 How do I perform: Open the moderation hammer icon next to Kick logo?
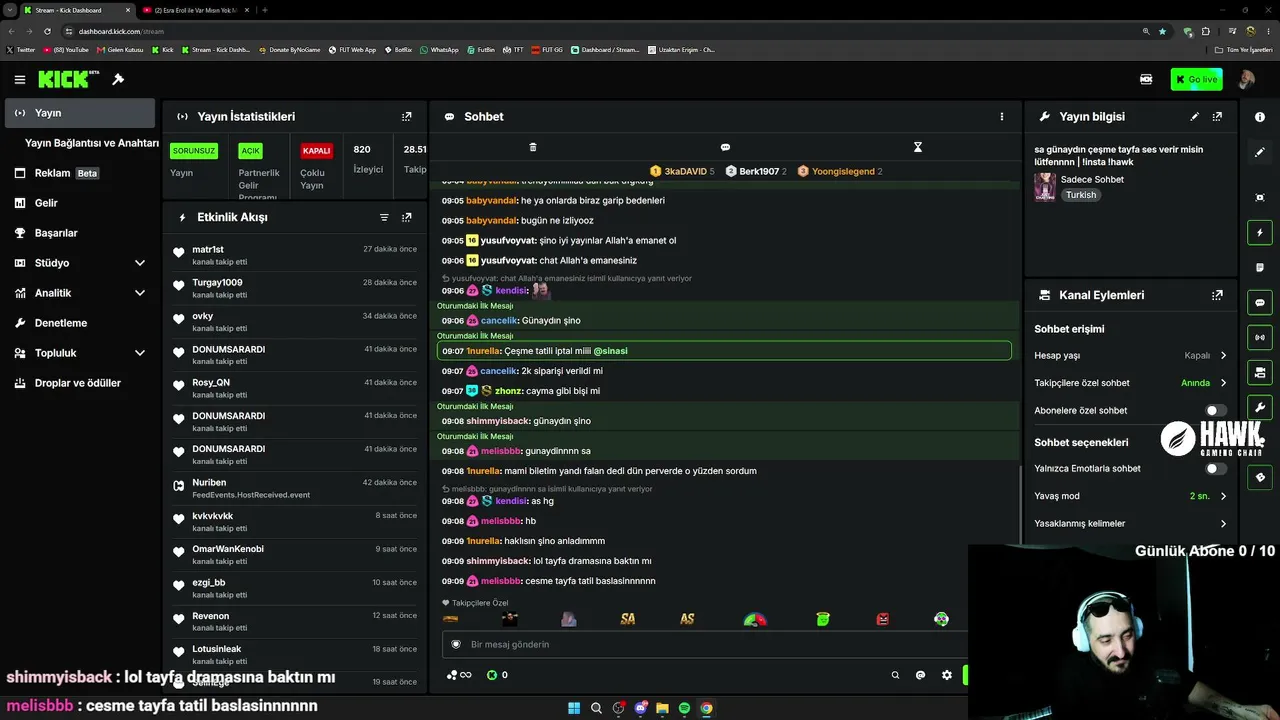click(118, 80)
